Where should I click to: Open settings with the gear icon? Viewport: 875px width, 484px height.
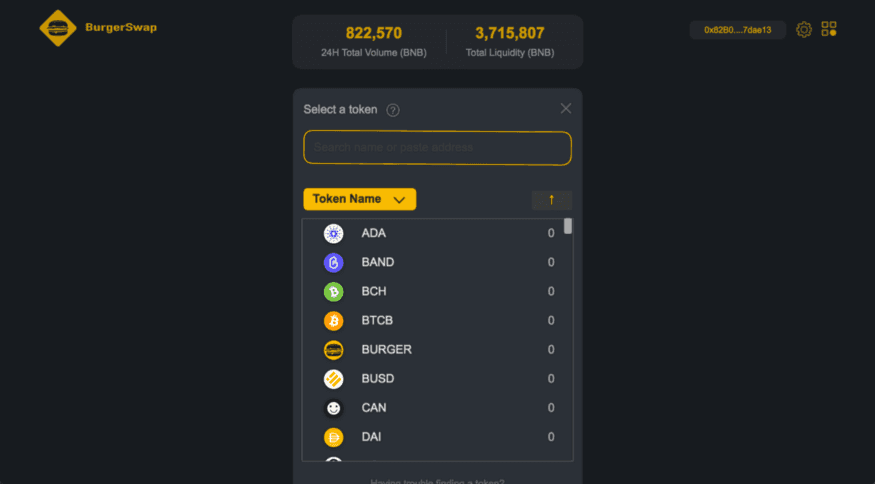804,30
